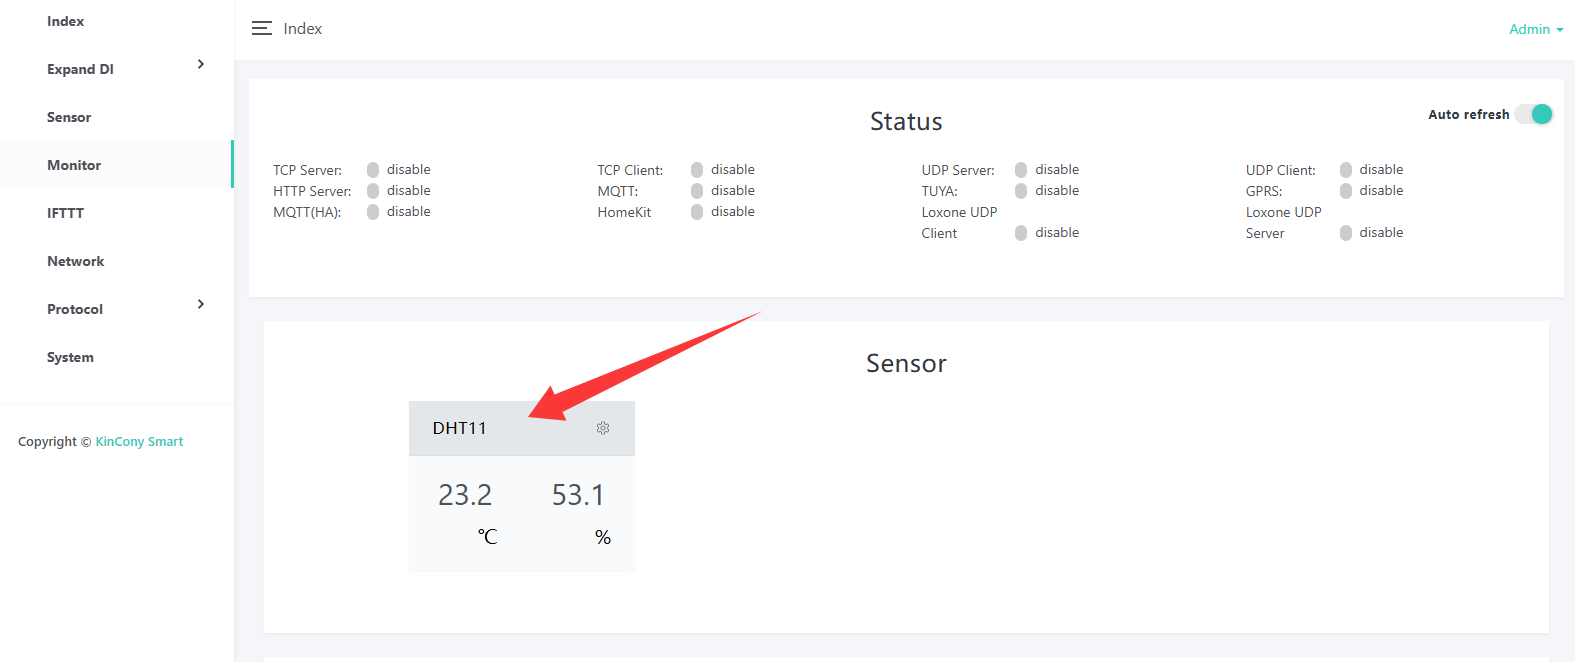Click the 23.2 temperature reading

[465, 495]
